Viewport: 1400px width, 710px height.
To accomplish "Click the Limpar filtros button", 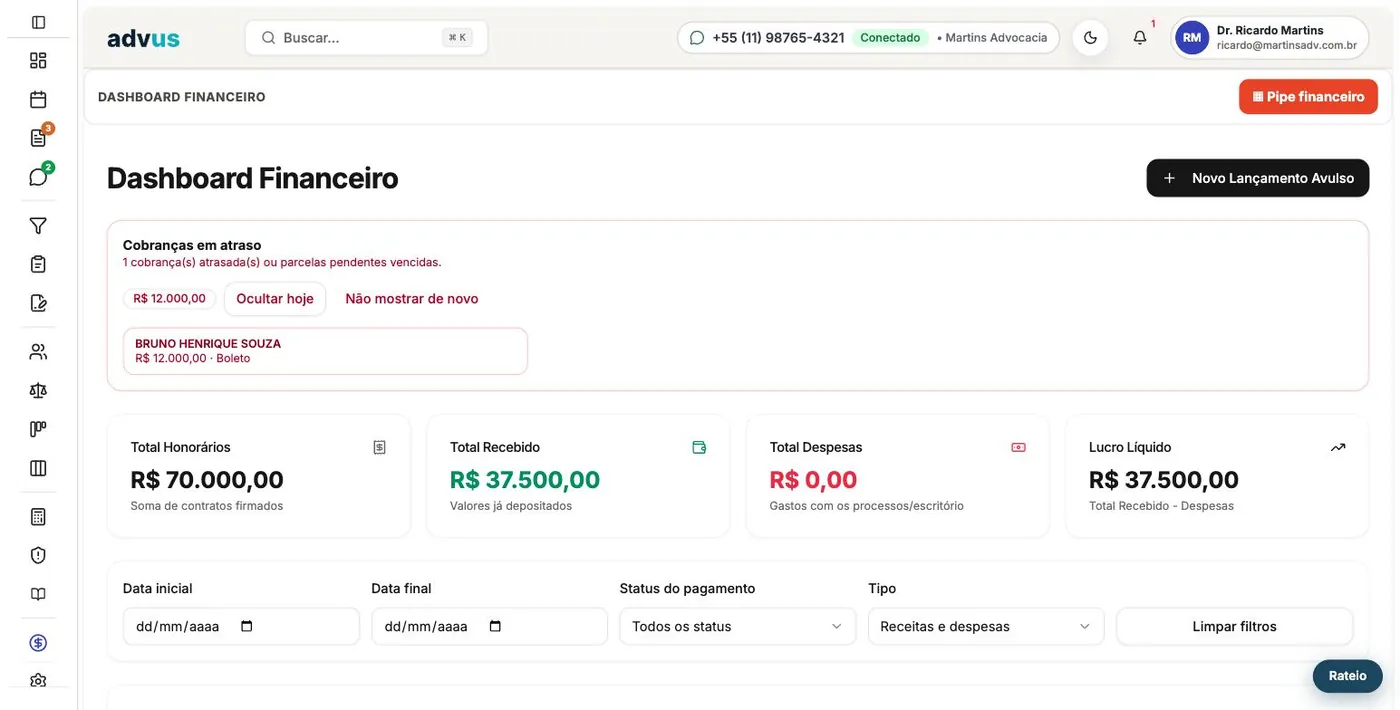I will pos(1234,626).
